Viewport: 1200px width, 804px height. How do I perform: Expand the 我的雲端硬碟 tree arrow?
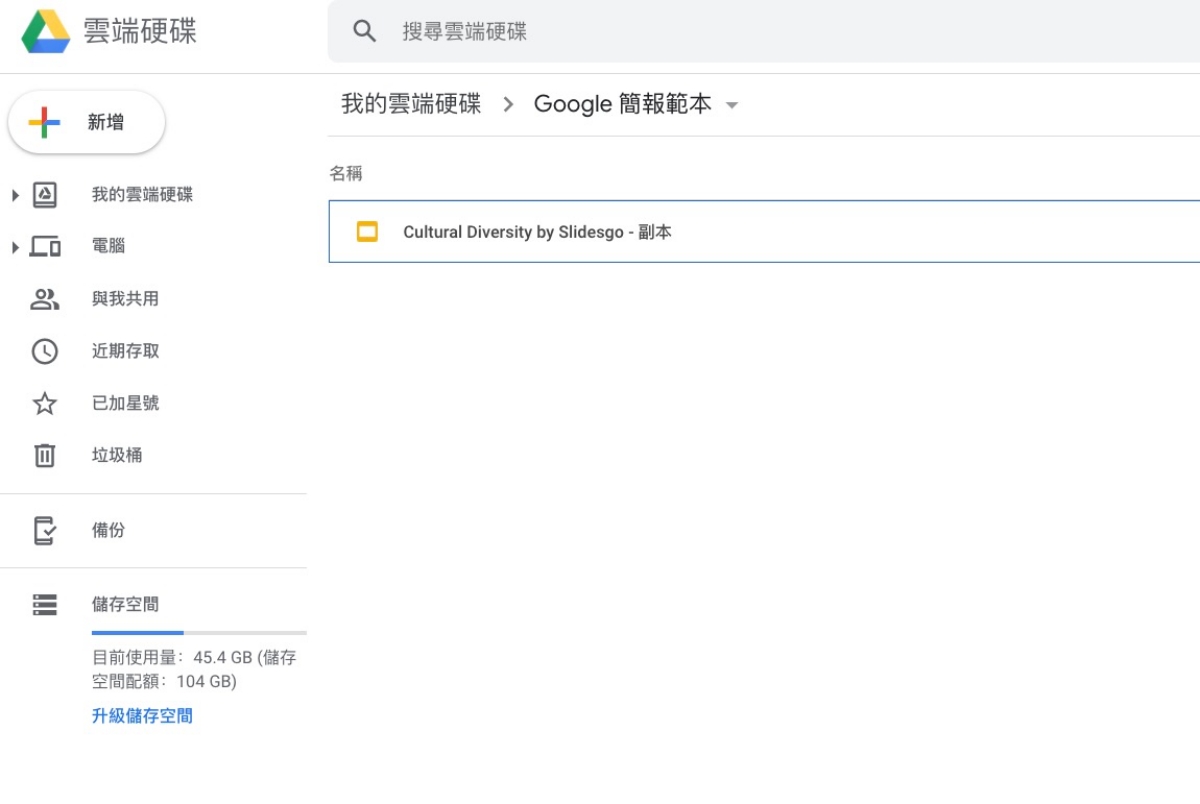(x=15, y=195)
